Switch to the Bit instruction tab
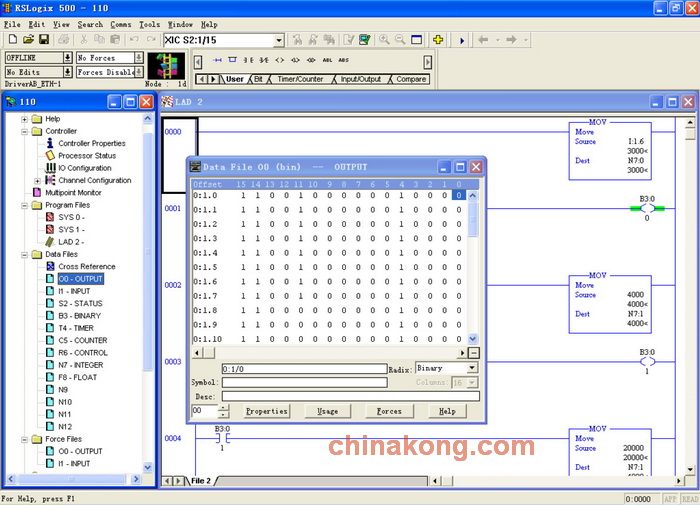The width and height of the screenshot is (700, 505). [258, 79]
